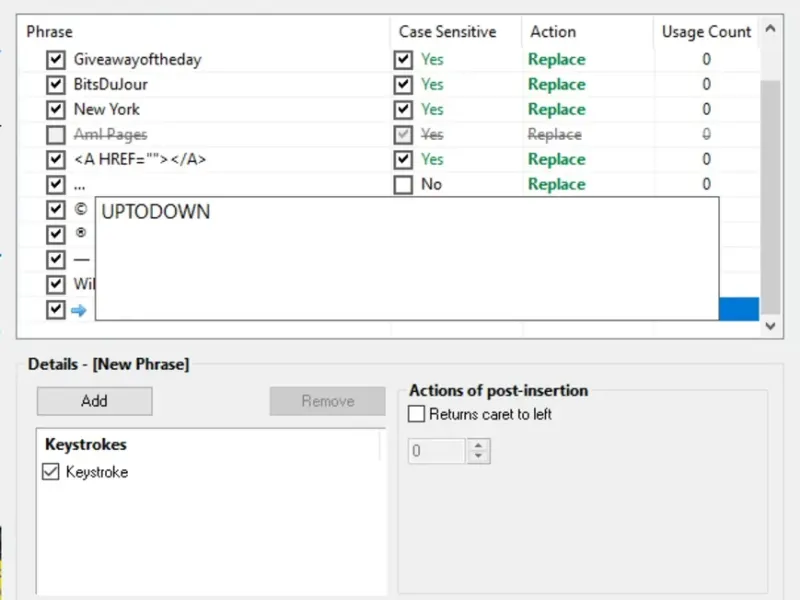Check the Returns caret to left option
Viewport: 800px width, 600px height.
pyautogui.click(x=417, y=414)
